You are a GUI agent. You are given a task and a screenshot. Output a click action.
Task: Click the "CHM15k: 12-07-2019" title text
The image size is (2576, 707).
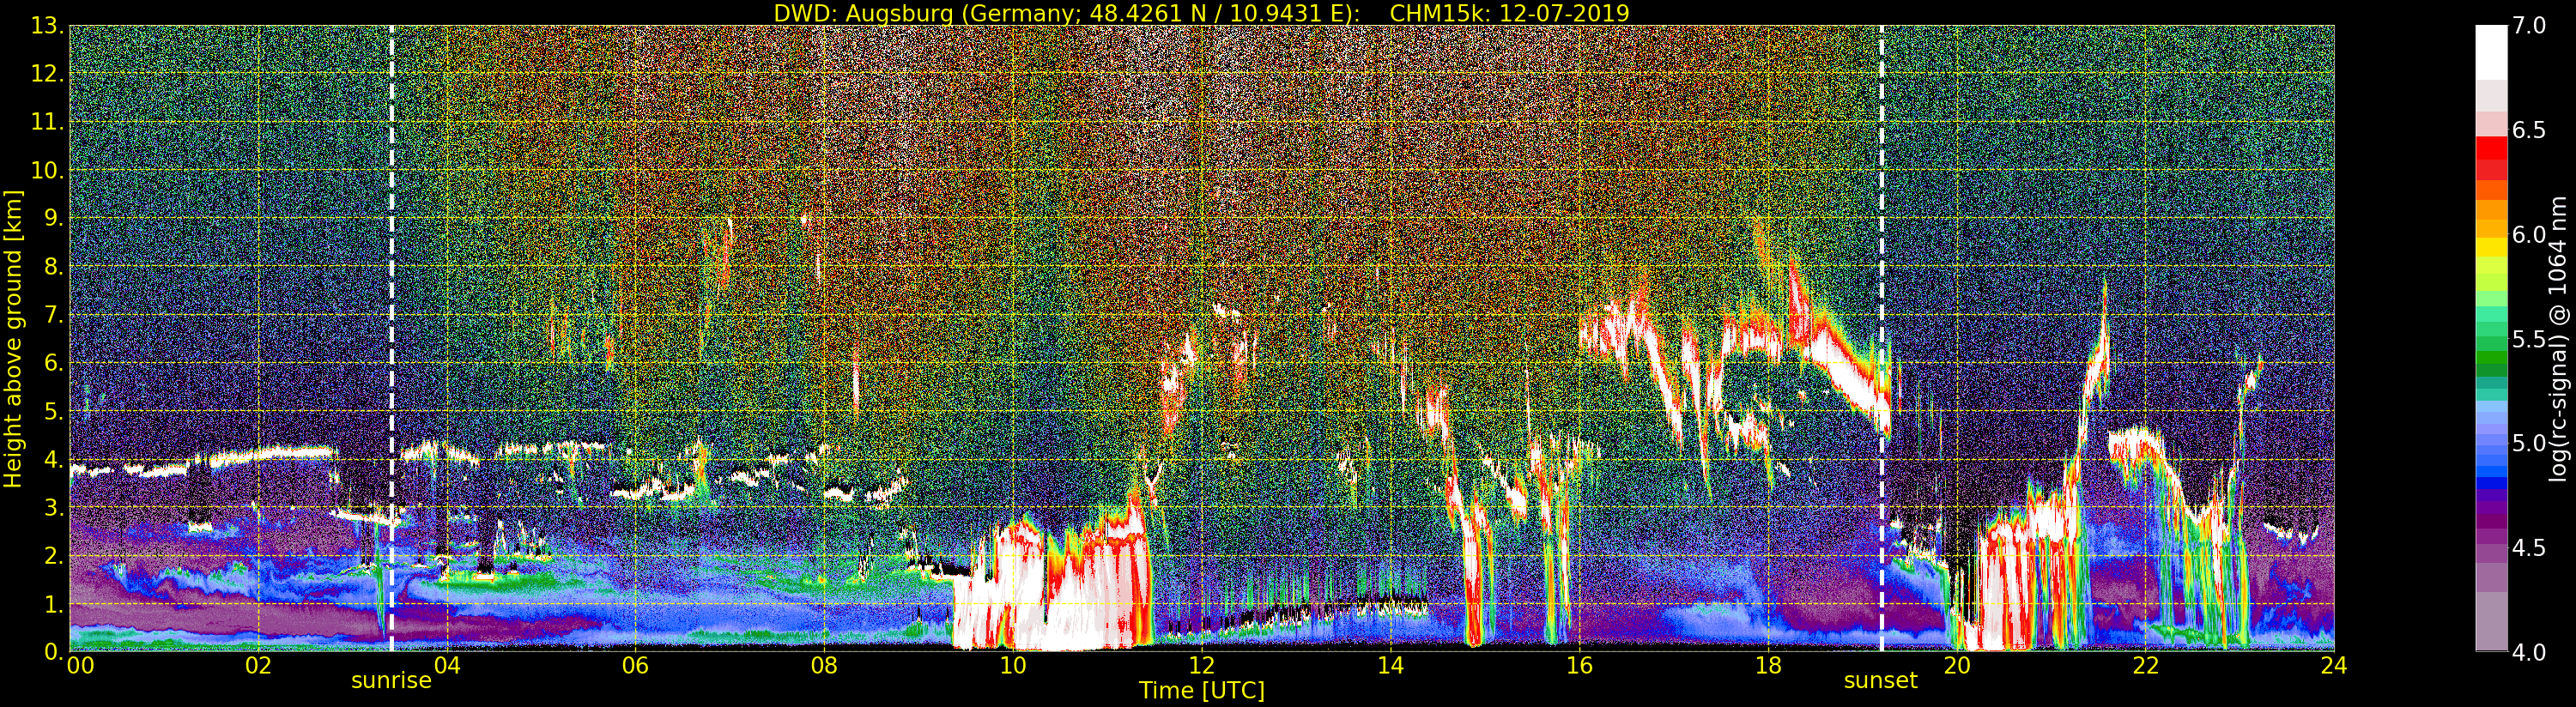[1509, 13]
